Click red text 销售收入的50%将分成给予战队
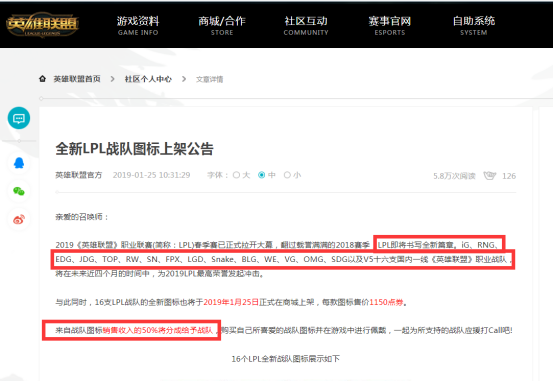554x382 pixels. point(158,330)
